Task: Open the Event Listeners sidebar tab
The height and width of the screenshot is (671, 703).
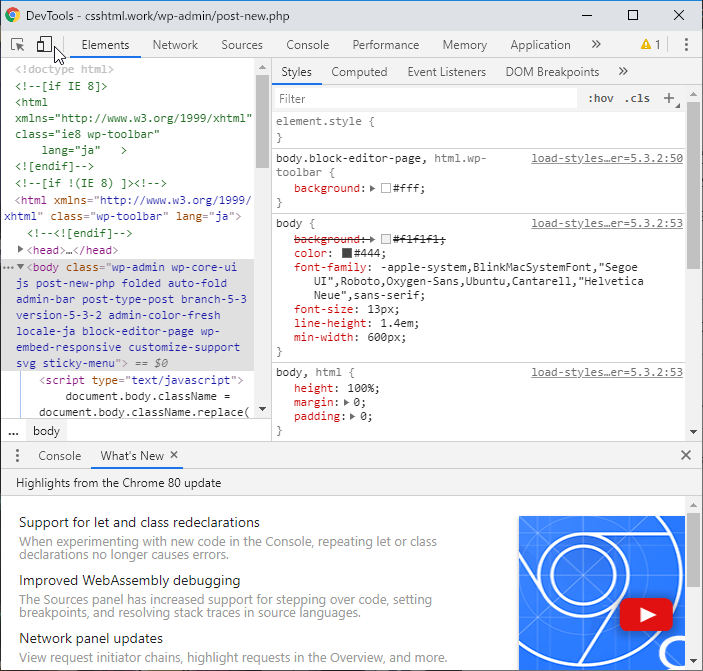Action: click(447, 72)
